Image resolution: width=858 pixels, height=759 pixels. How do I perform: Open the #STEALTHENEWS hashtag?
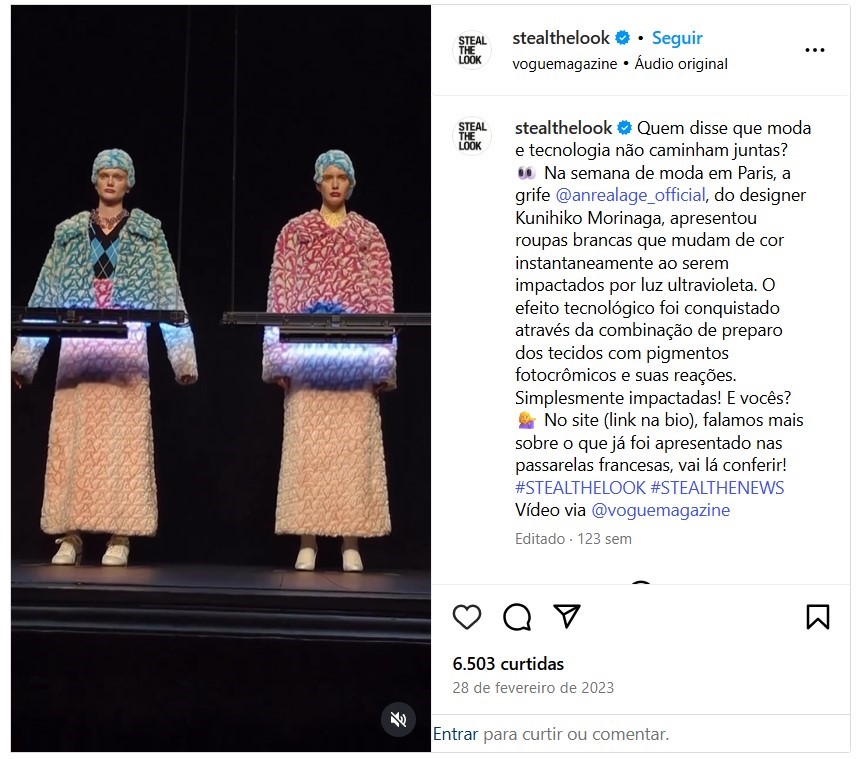(717, 487)
